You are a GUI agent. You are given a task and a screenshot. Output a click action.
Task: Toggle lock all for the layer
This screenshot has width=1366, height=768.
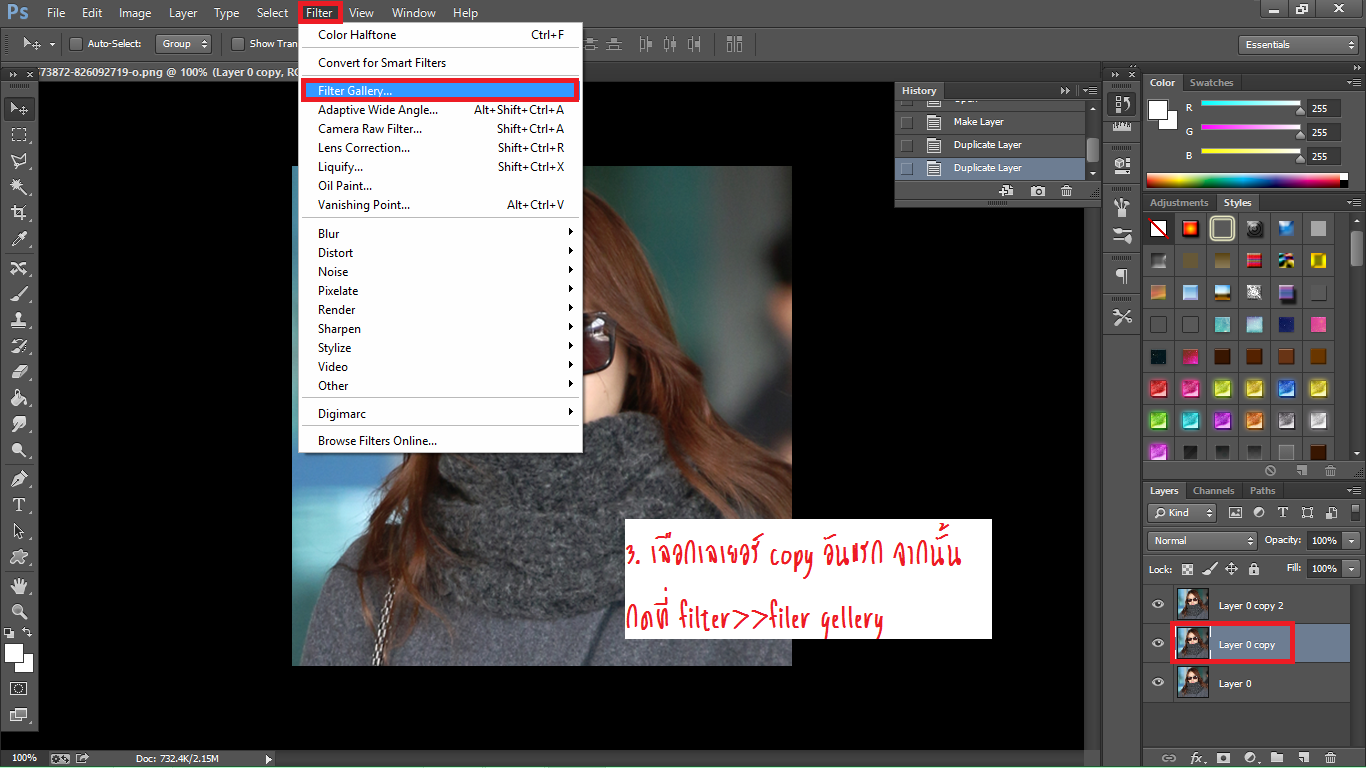(x=1253, y=569)
